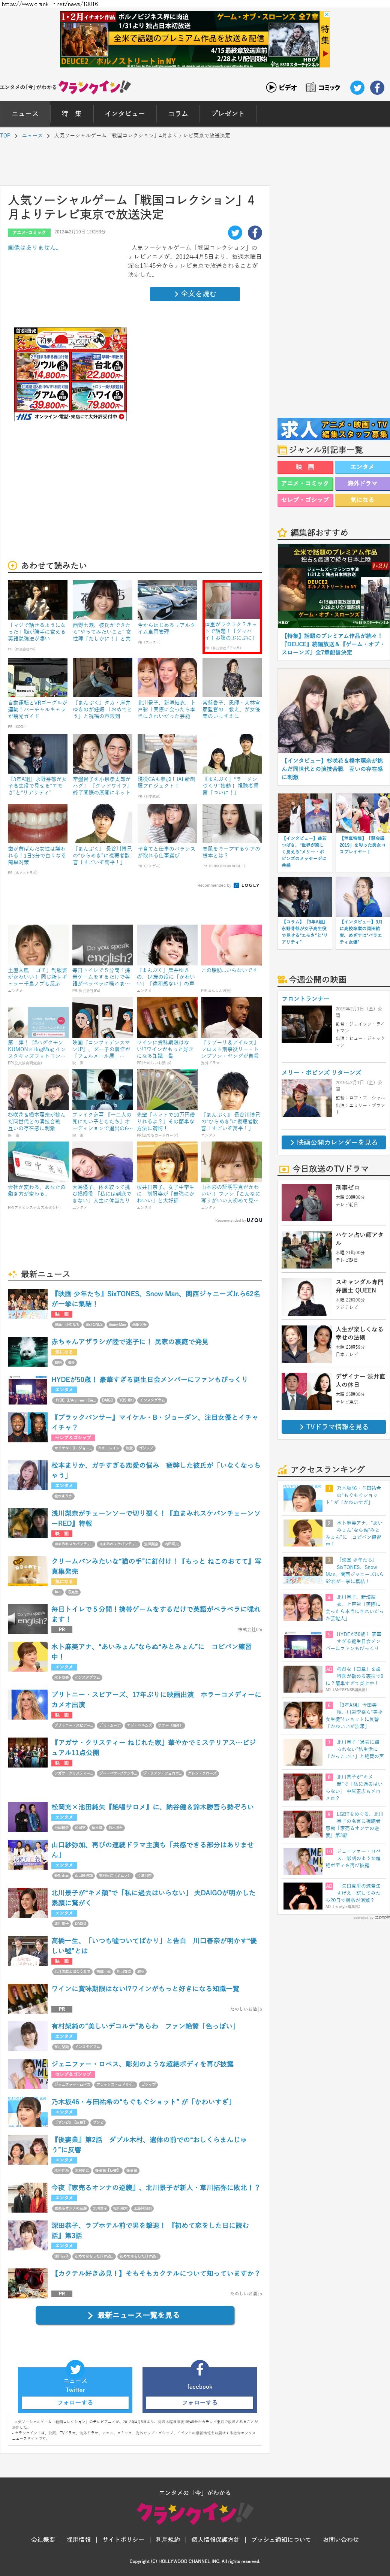Image resolution: width=390 pixels, height=2576 pixels.
Task: Select the 特集 navigation tab
Action: 72,114
